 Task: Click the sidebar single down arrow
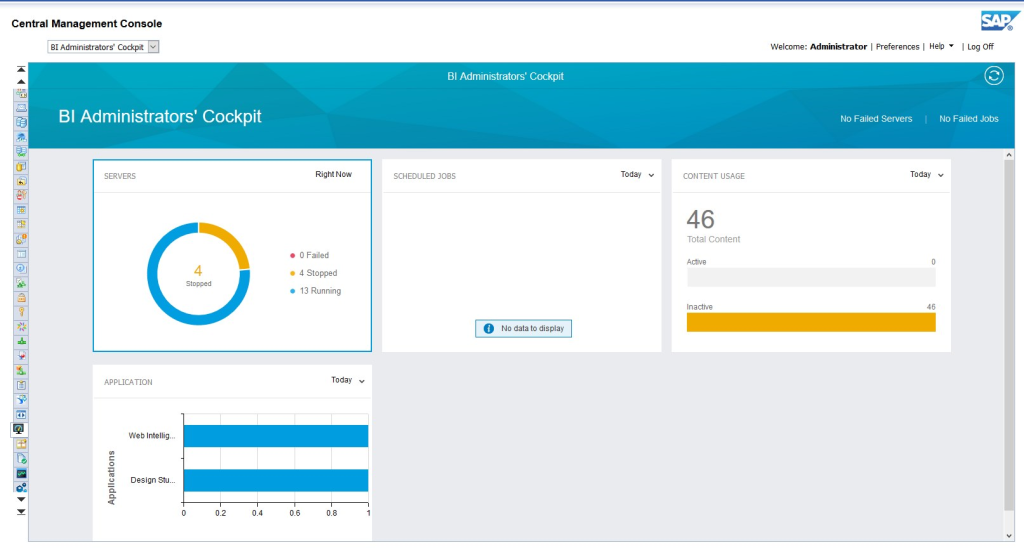click(x=21, y=500)
